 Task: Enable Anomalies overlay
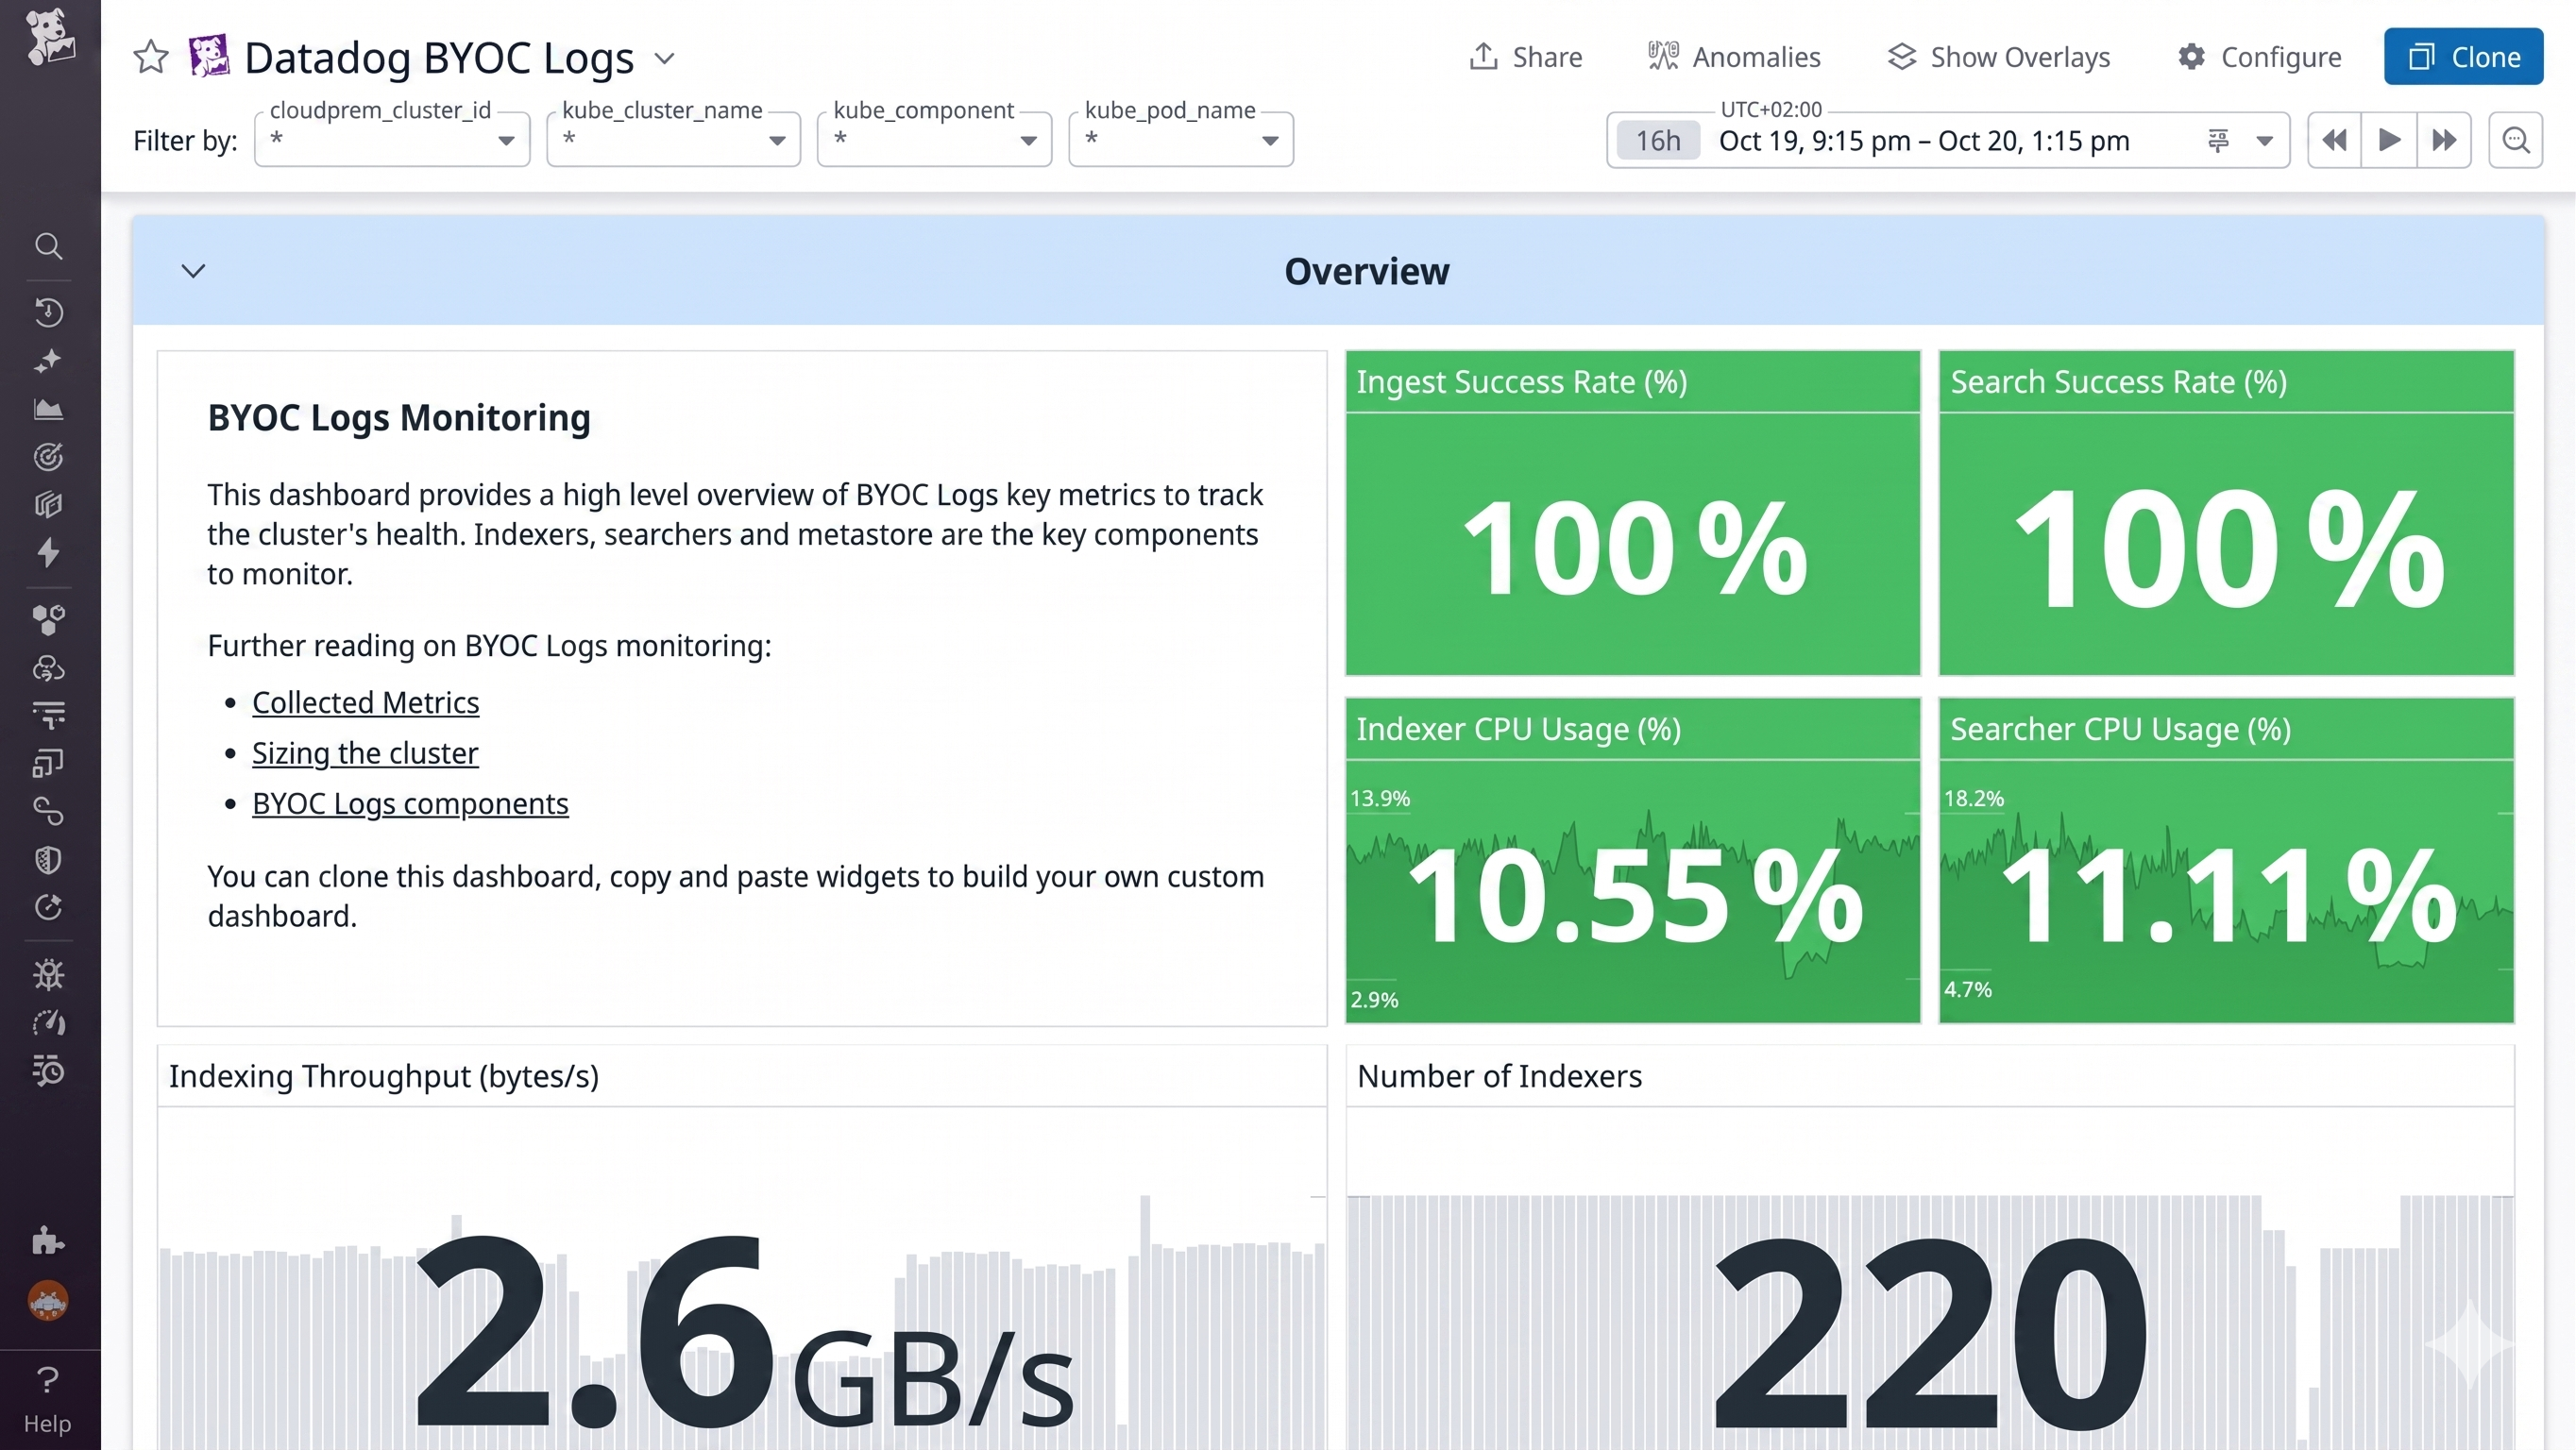tap(1734, 57)
